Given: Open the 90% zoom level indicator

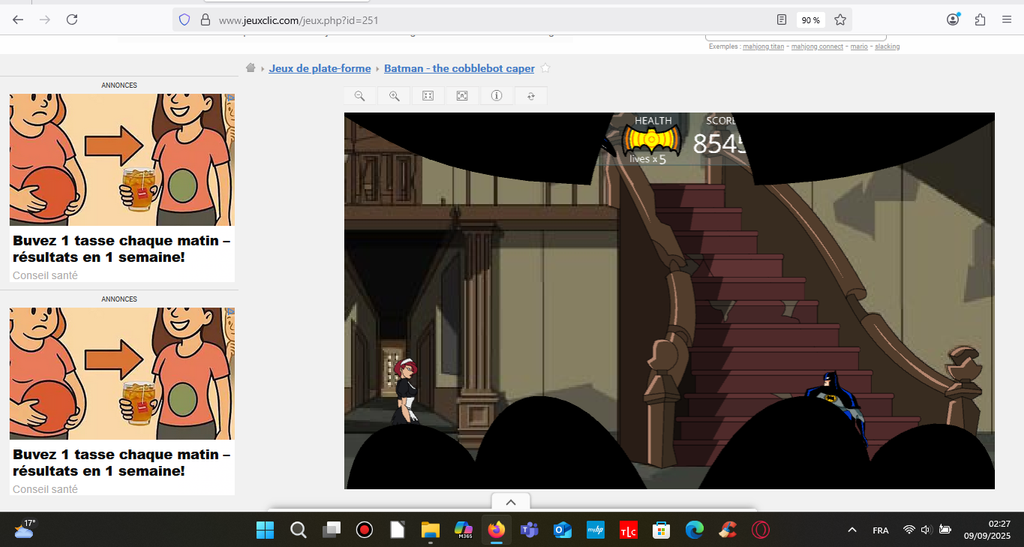Looking at the screenshot, I should (x=810, y=19).
